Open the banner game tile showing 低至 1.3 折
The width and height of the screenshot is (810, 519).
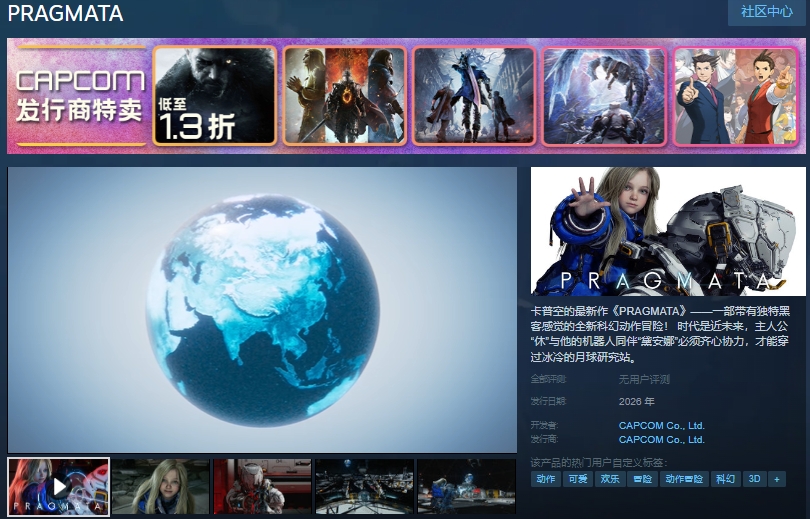tap(215, 96)
